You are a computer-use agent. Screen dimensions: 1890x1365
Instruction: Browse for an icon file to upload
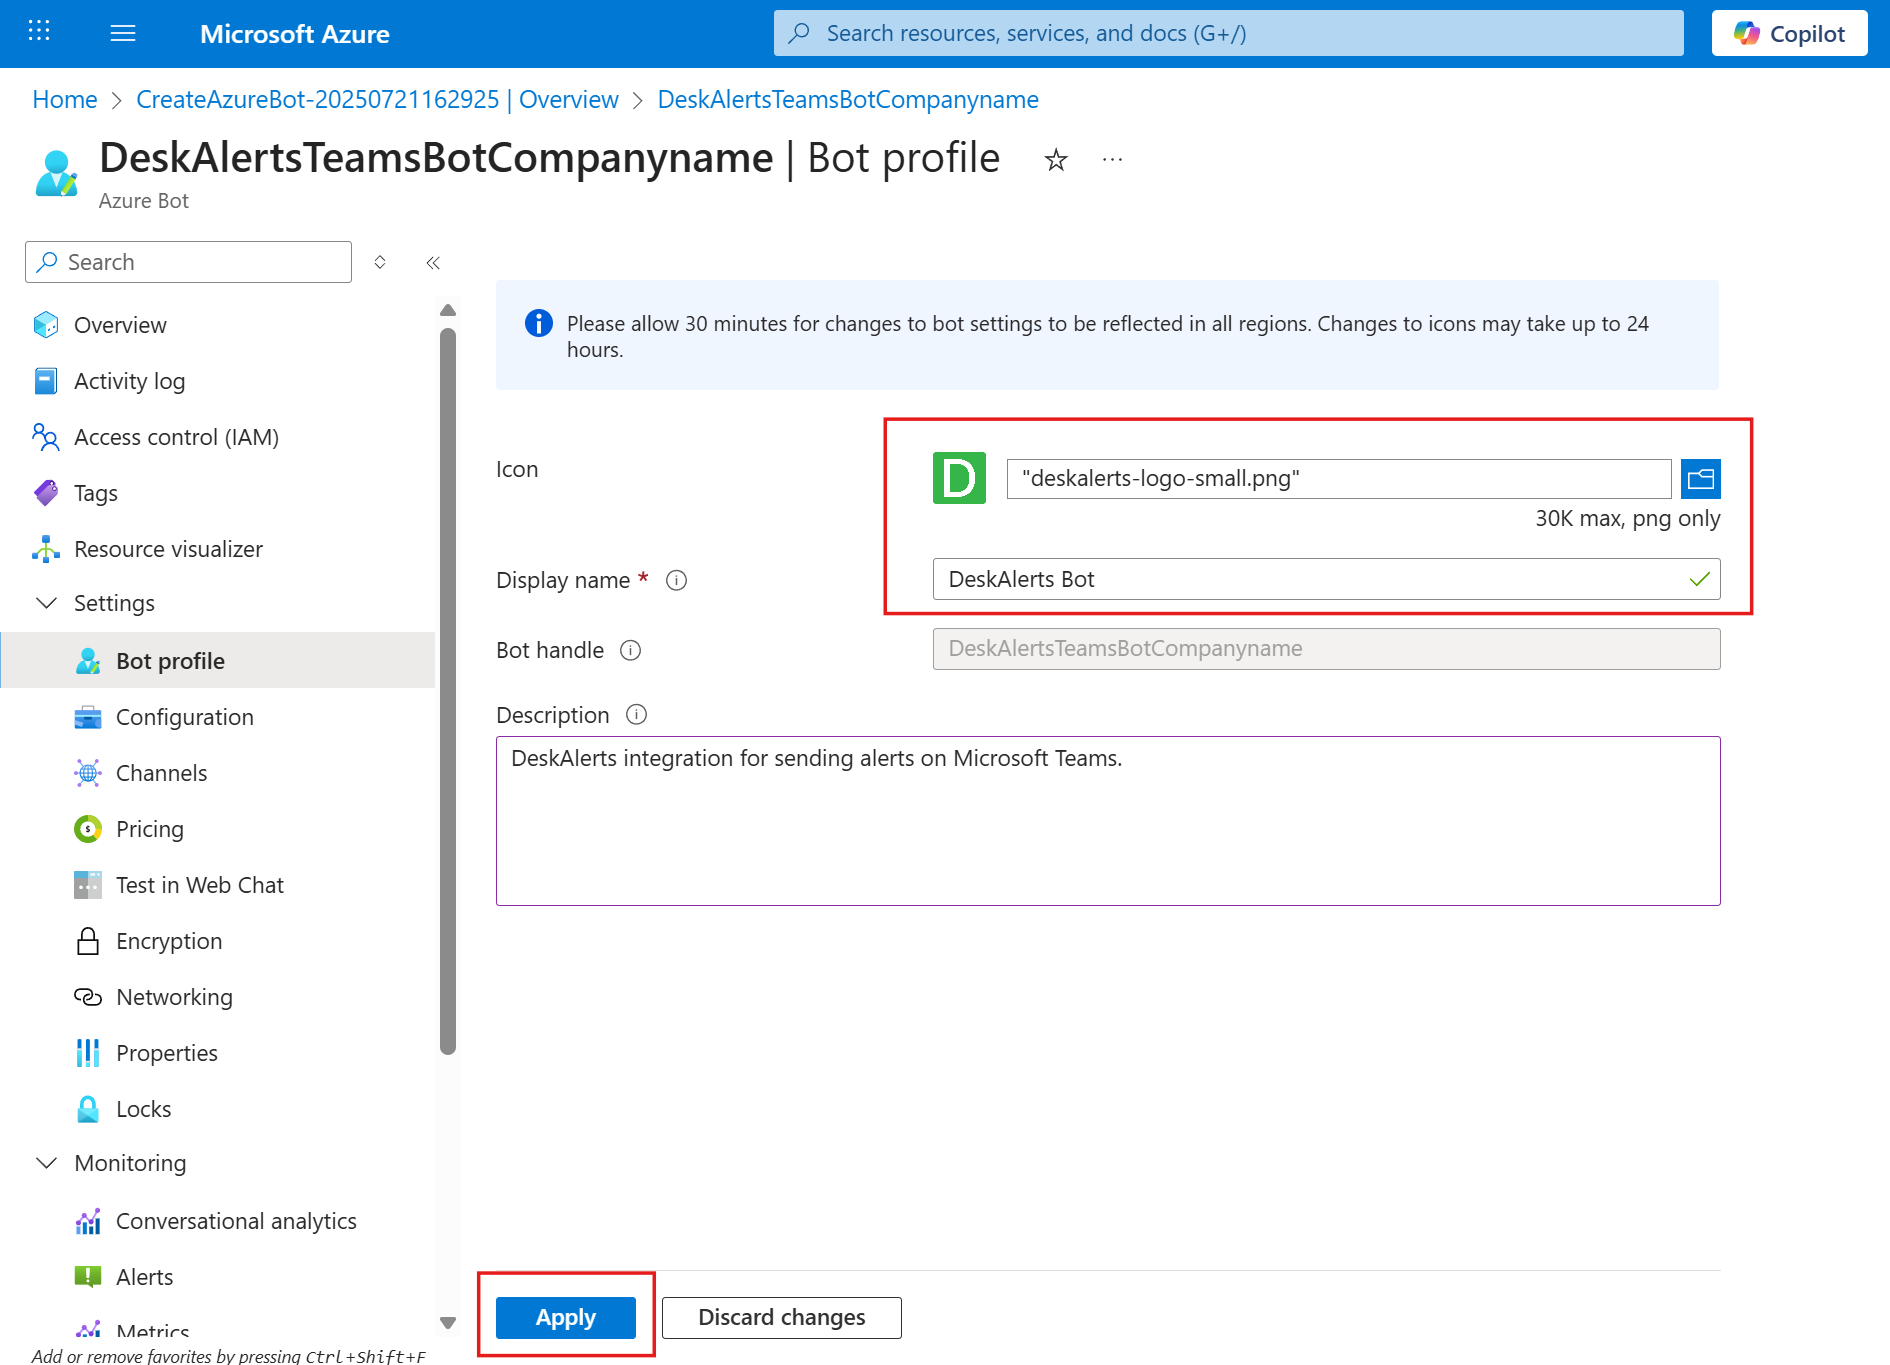1700,479
